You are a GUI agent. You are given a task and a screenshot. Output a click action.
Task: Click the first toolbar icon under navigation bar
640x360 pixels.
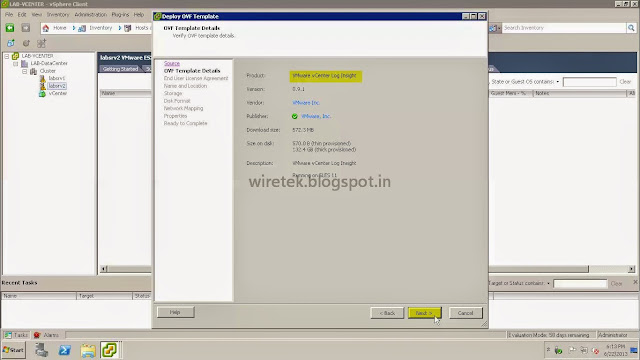11,43
